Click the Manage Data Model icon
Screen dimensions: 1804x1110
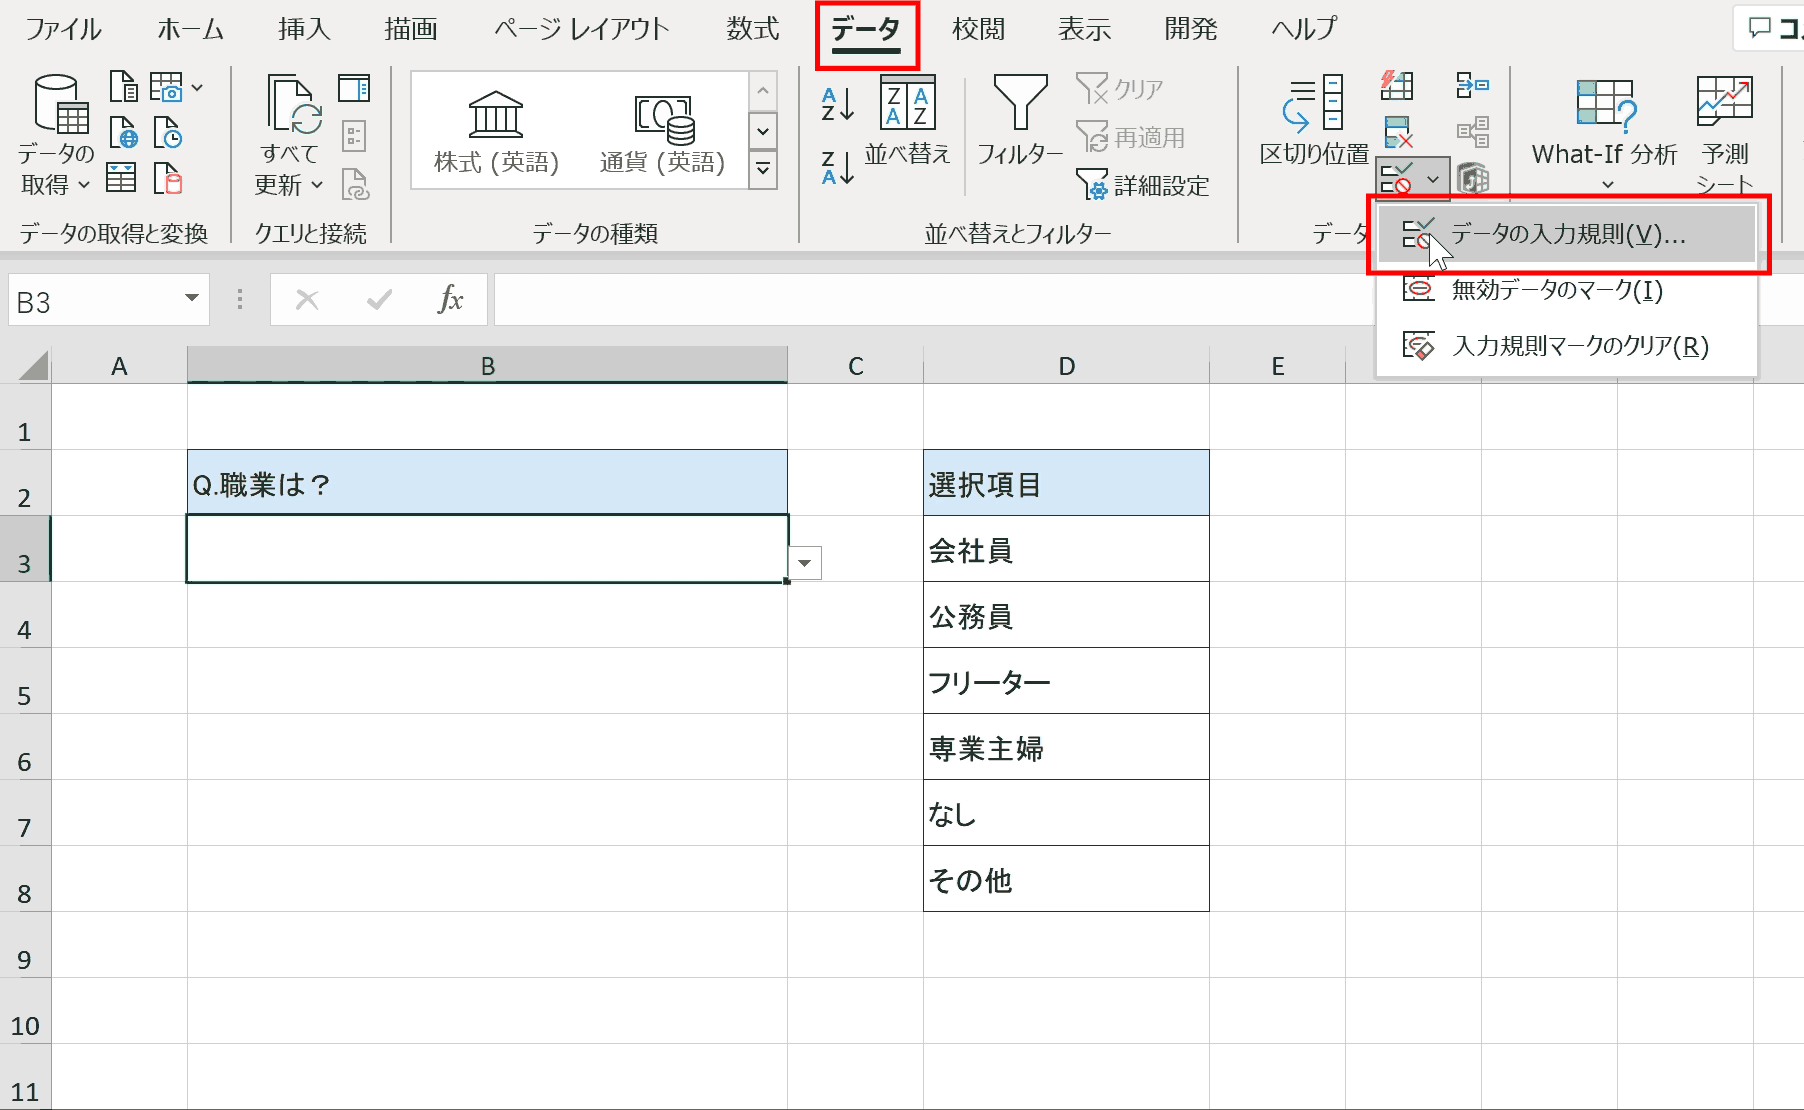tap(1472, 179)
